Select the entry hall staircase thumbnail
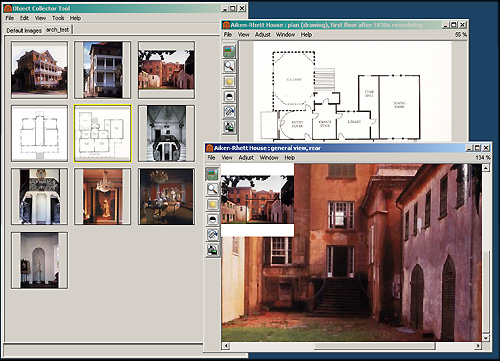 tap(166, 133)
